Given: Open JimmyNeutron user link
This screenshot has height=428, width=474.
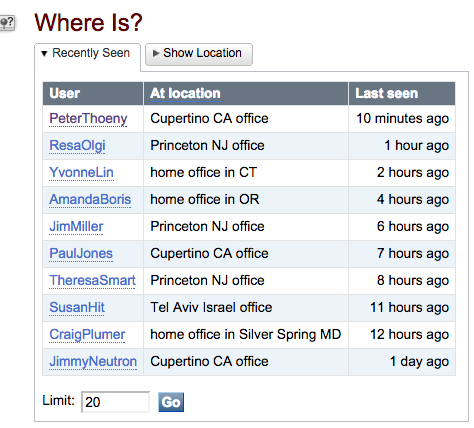Looking at the screenshot, I should (93, 362).
